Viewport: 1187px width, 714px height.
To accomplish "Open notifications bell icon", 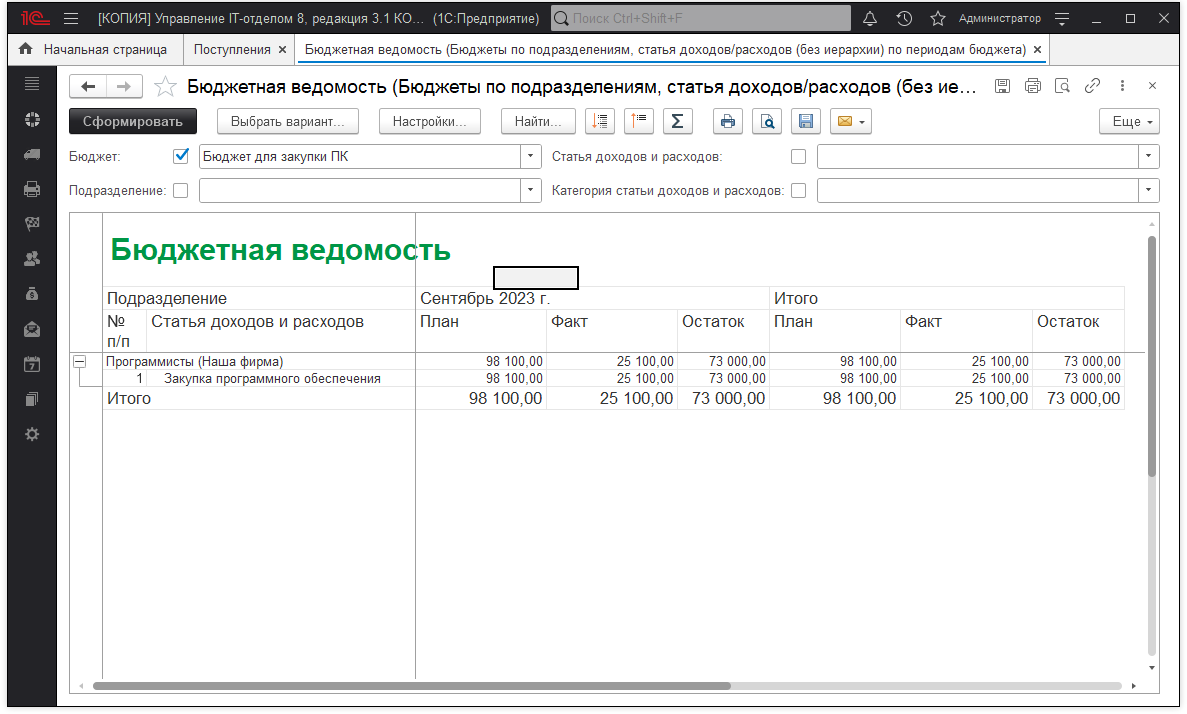I will click(x=870, y=19).
